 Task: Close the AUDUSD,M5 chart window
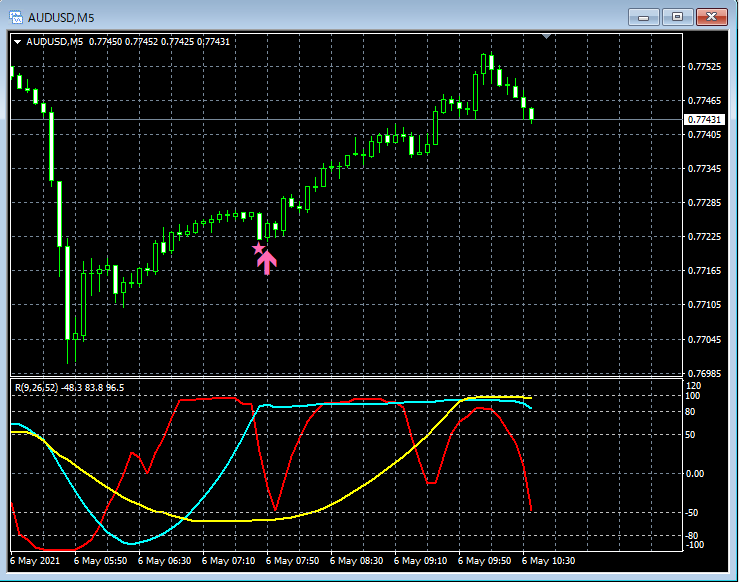712,17
